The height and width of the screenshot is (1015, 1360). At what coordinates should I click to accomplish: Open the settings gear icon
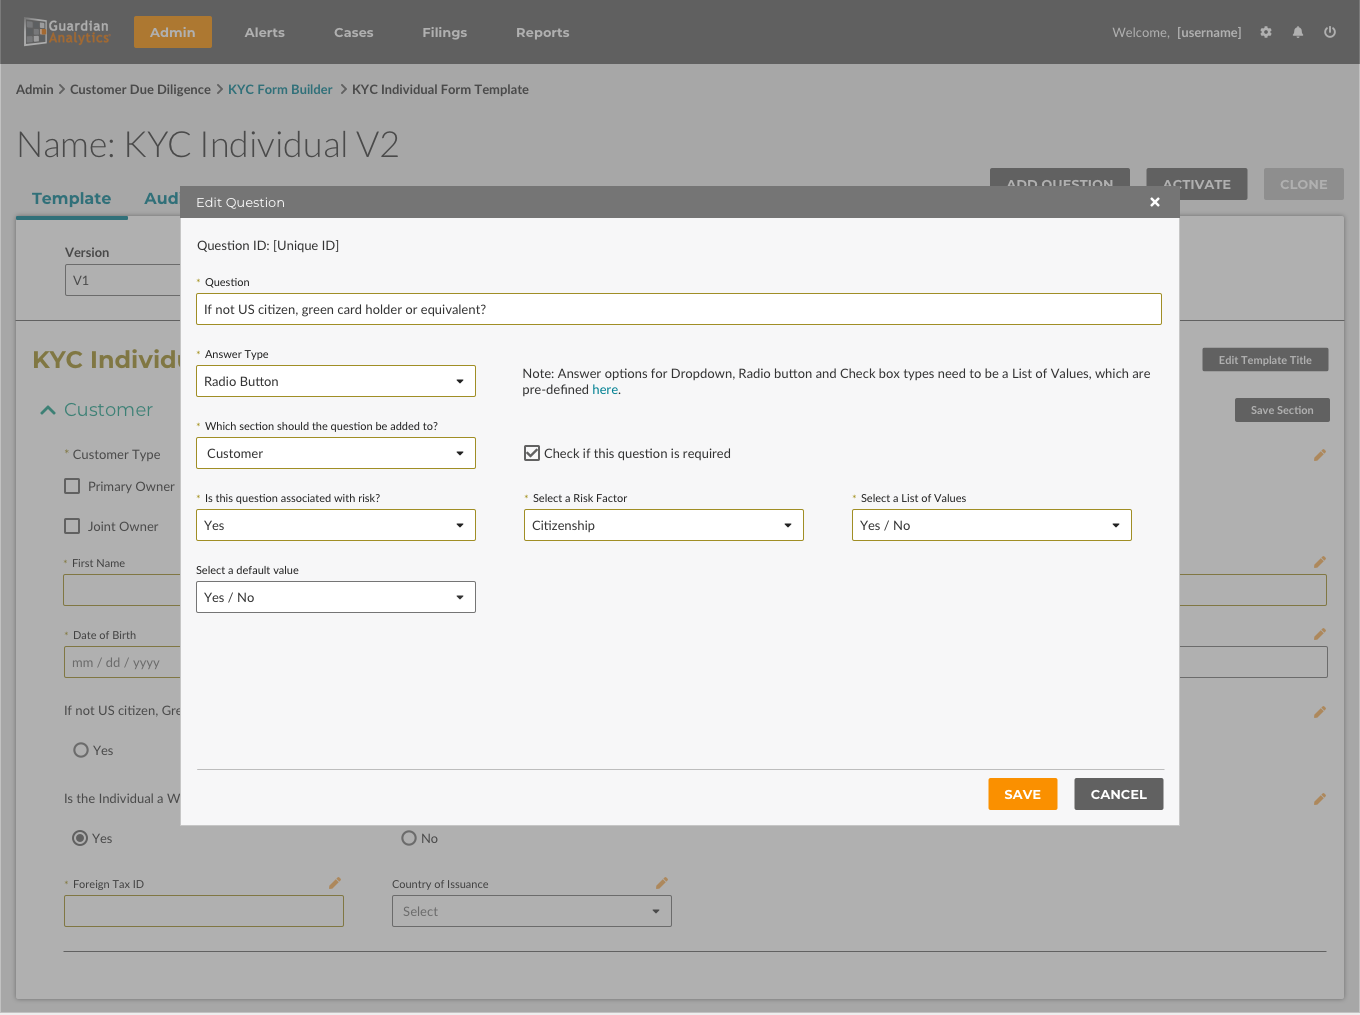pos(1266,32)
